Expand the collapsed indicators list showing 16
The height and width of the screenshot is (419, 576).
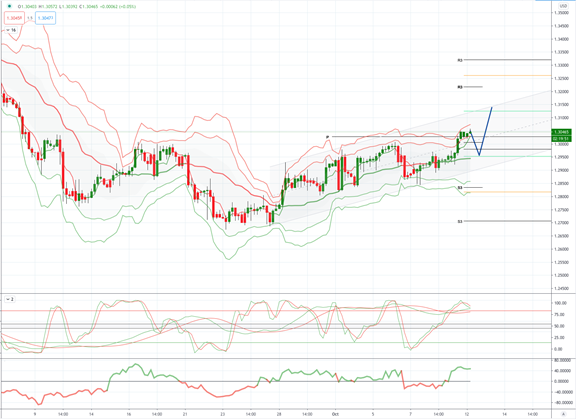11,30
